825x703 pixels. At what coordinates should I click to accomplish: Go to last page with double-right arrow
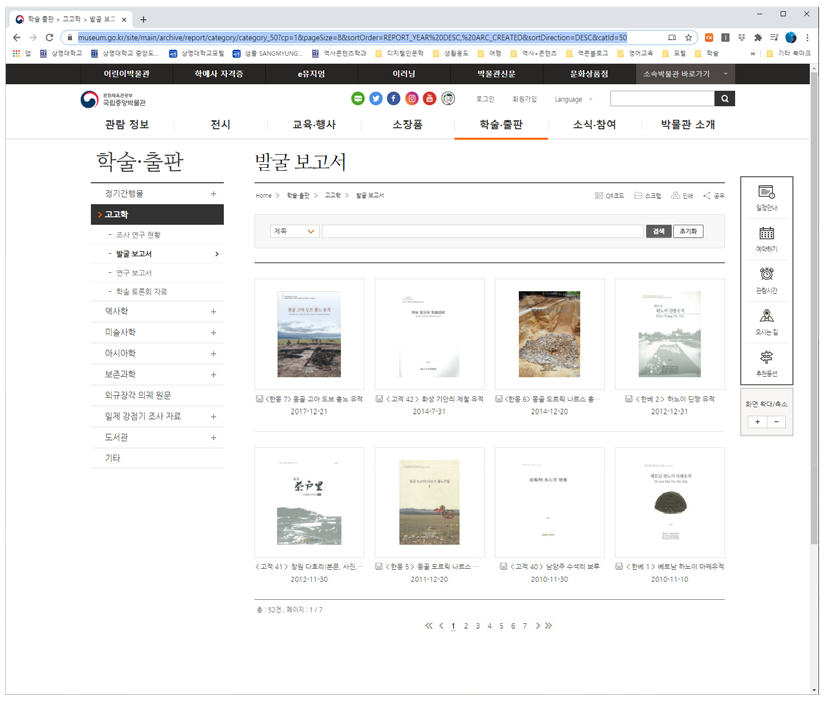[x=549, y=626]
